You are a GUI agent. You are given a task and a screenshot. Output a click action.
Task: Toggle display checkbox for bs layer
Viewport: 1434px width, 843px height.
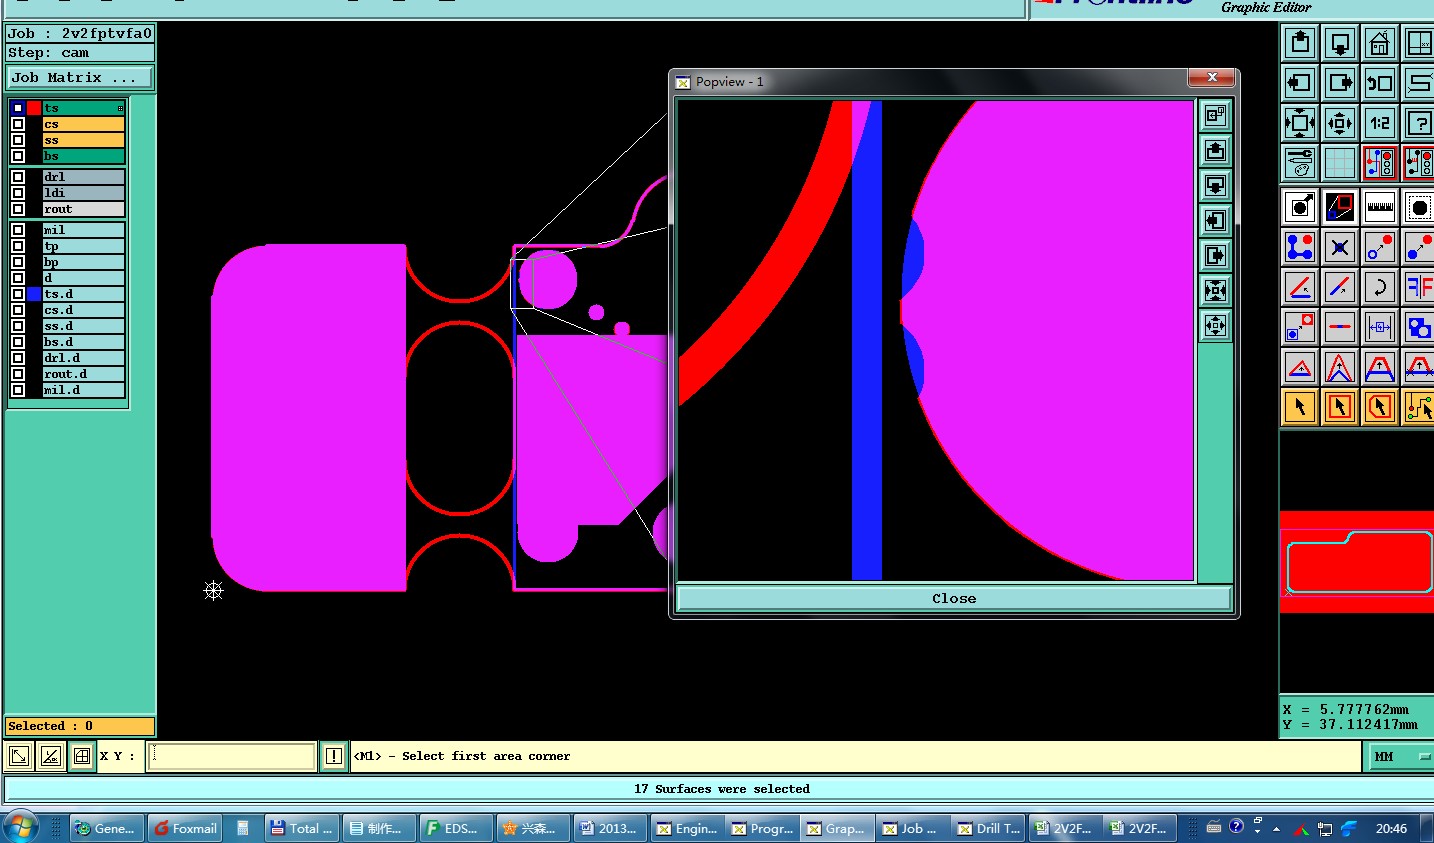click(18, 156)
